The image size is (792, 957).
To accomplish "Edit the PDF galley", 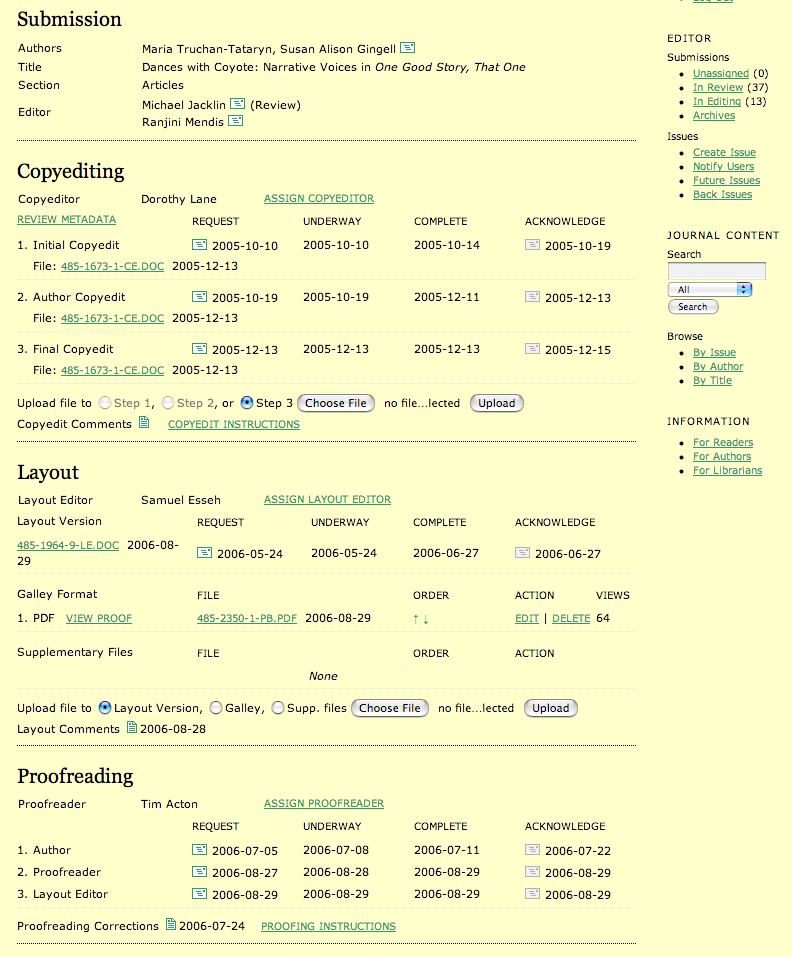I will click(527, 618).
